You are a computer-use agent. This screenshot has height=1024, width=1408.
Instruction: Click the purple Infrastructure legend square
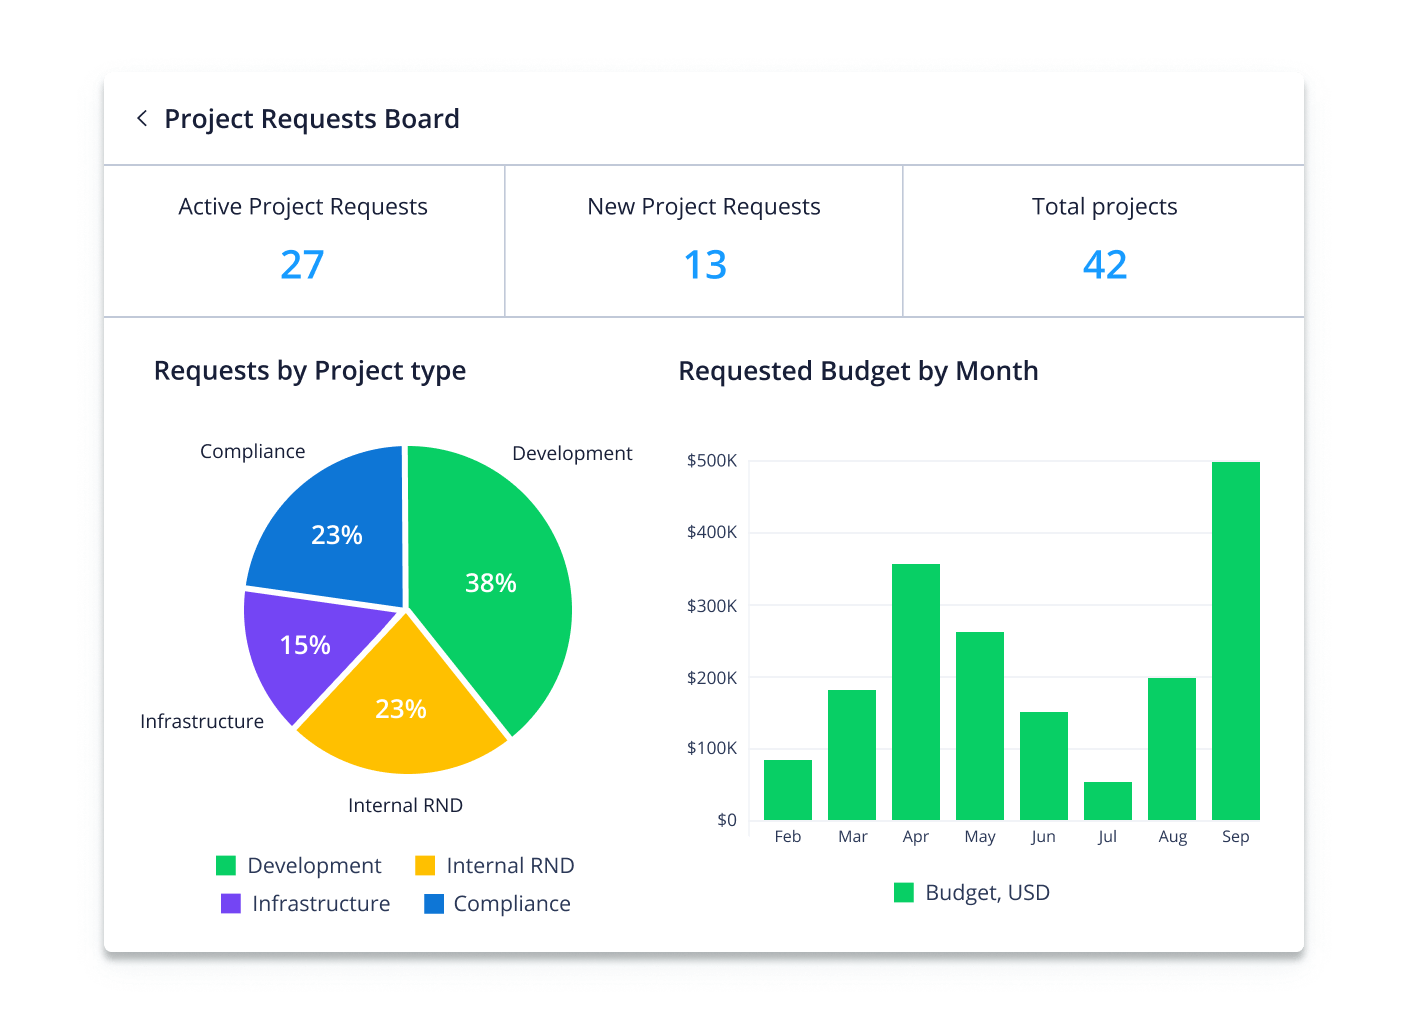230,903
